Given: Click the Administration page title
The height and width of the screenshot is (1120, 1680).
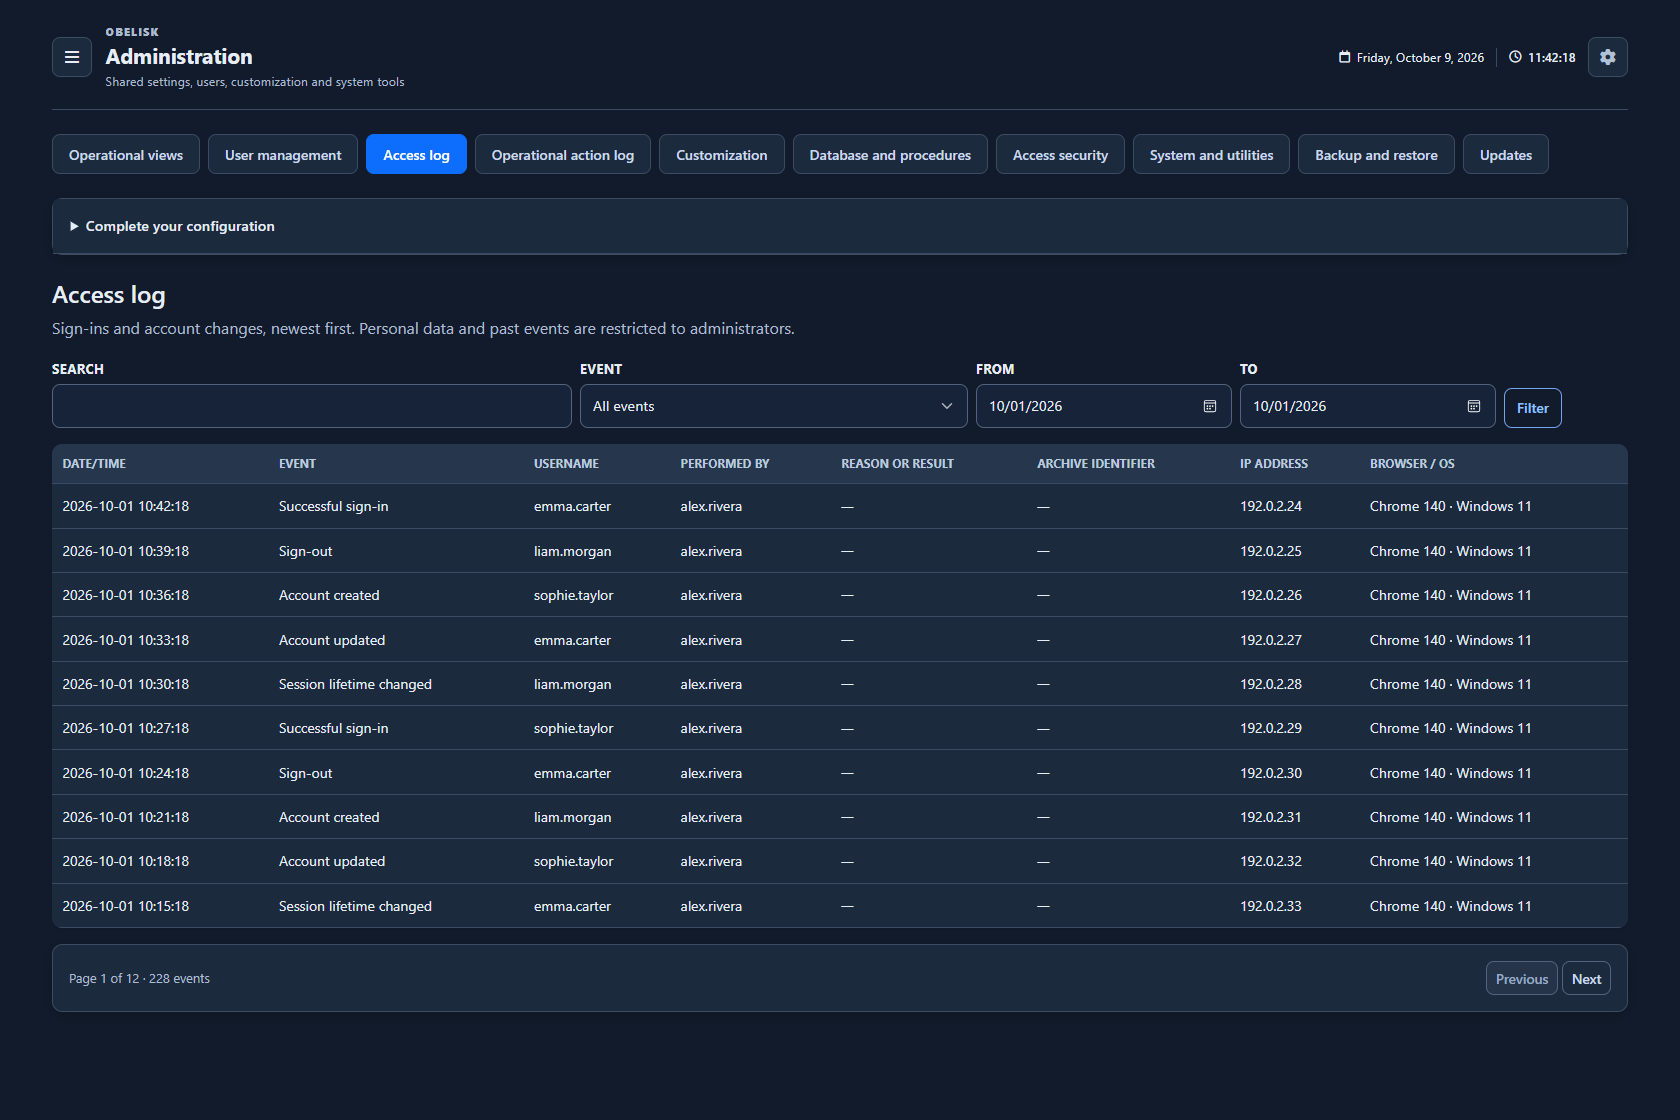Looking at the screenshot, I should tap(179, 57).
